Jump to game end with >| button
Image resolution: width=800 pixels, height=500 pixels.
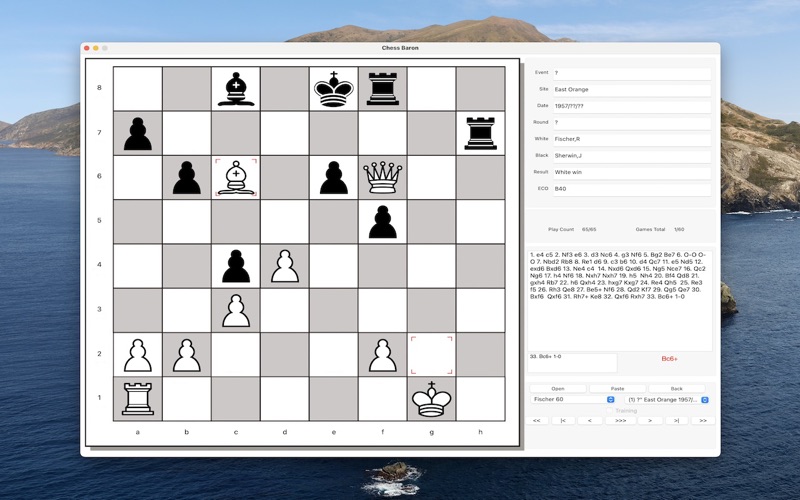(x=677, y=421)
